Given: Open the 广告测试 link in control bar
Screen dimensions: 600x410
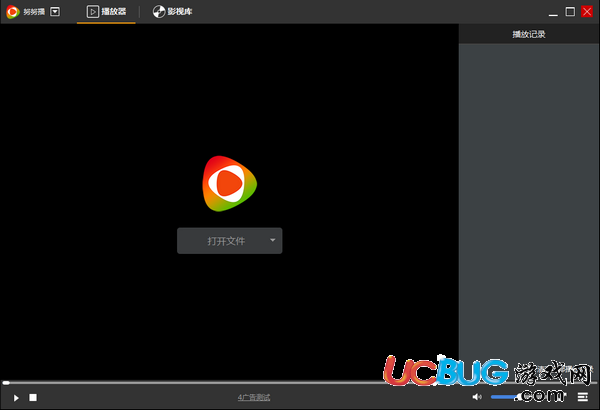Looking at the screenshot, I should pos(254,397).
